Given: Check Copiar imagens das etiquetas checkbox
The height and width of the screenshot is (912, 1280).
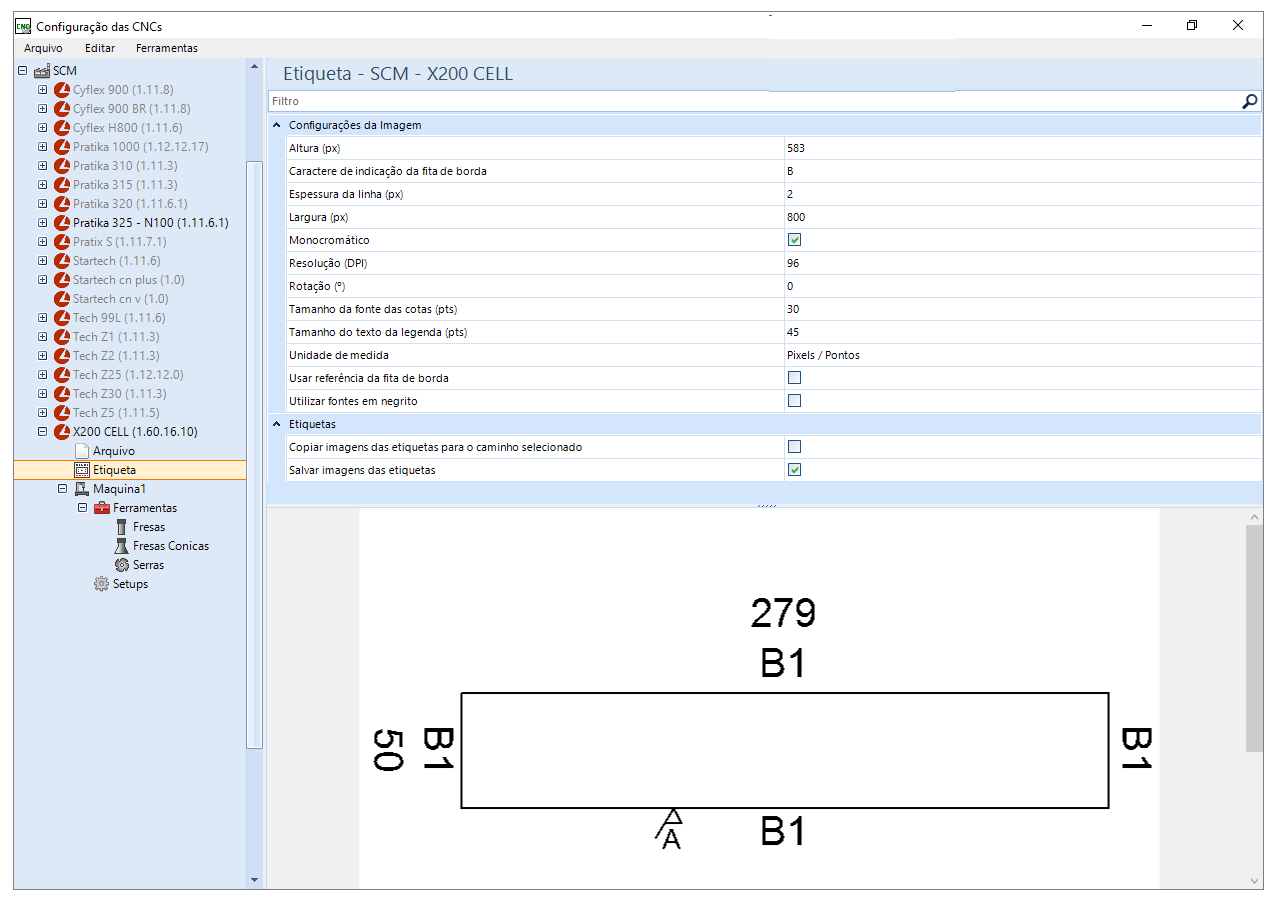Looking at the screenshot, I should 795,447.
